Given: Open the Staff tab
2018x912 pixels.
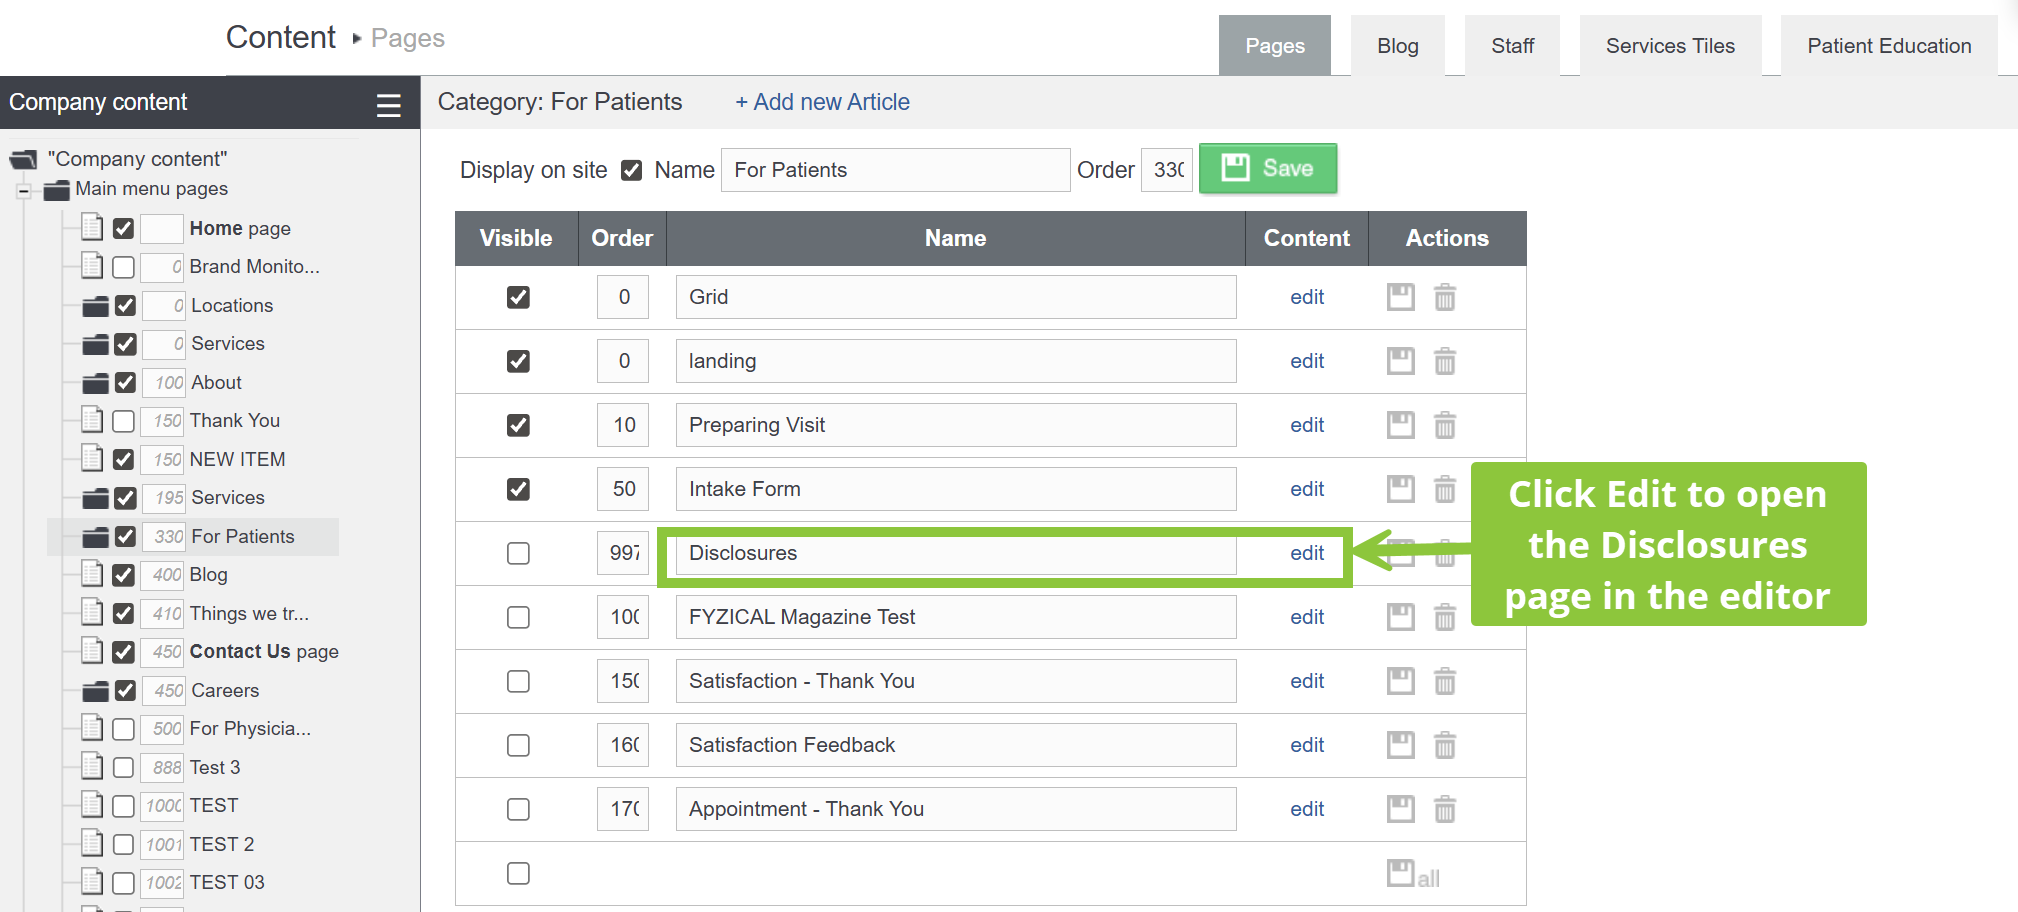Looking at the screenshot, I should (x=1512, y=46).
